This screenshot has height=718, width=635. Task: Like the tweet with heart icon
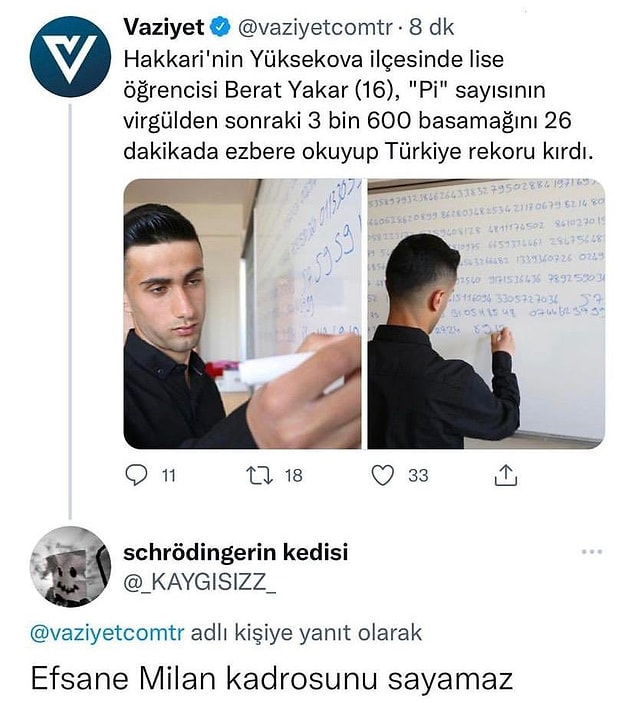coord(382,475)
